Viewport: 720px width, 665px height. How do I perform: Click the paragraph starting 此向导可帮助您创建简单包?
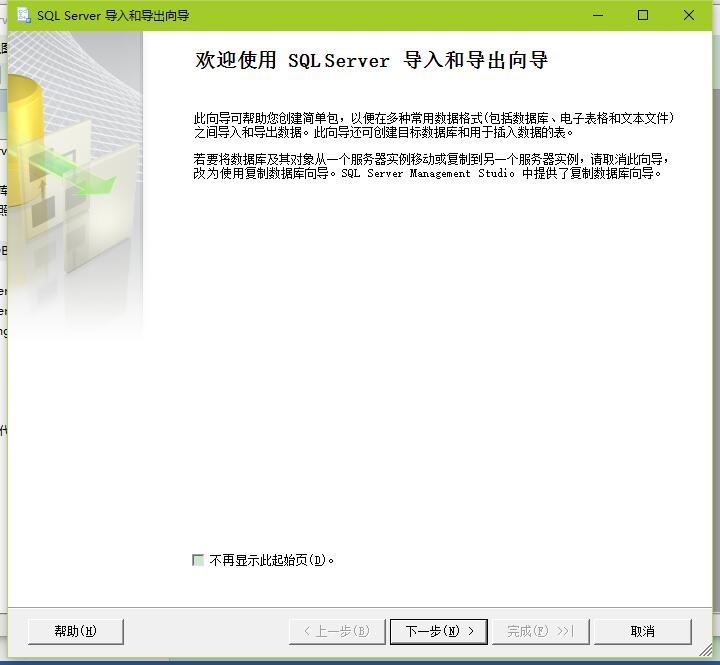(x=434, y=125)
